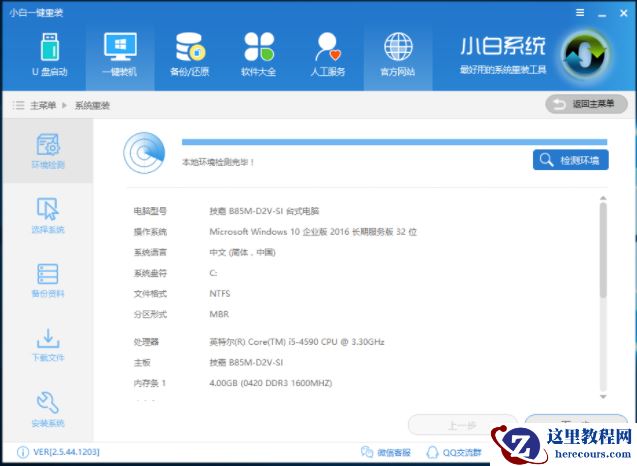Click the environment detection progress bar
The width and height of the screenshot is (637, 466).
click(394, 142)
